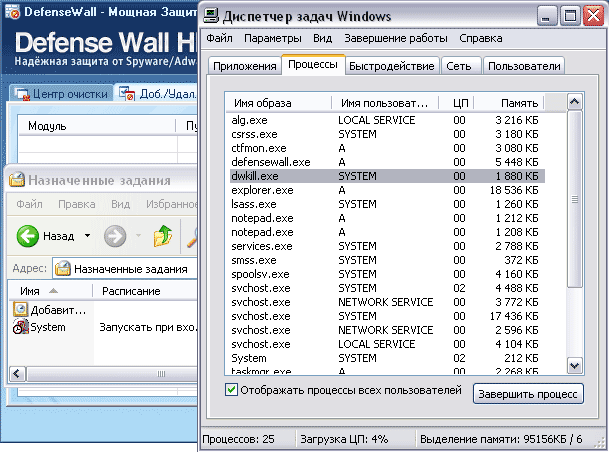The height and width of the screenshot is (452, 609).
Task: Click the left scroll arrow in Scheduled Tasks
Action: tap(17, 374)
